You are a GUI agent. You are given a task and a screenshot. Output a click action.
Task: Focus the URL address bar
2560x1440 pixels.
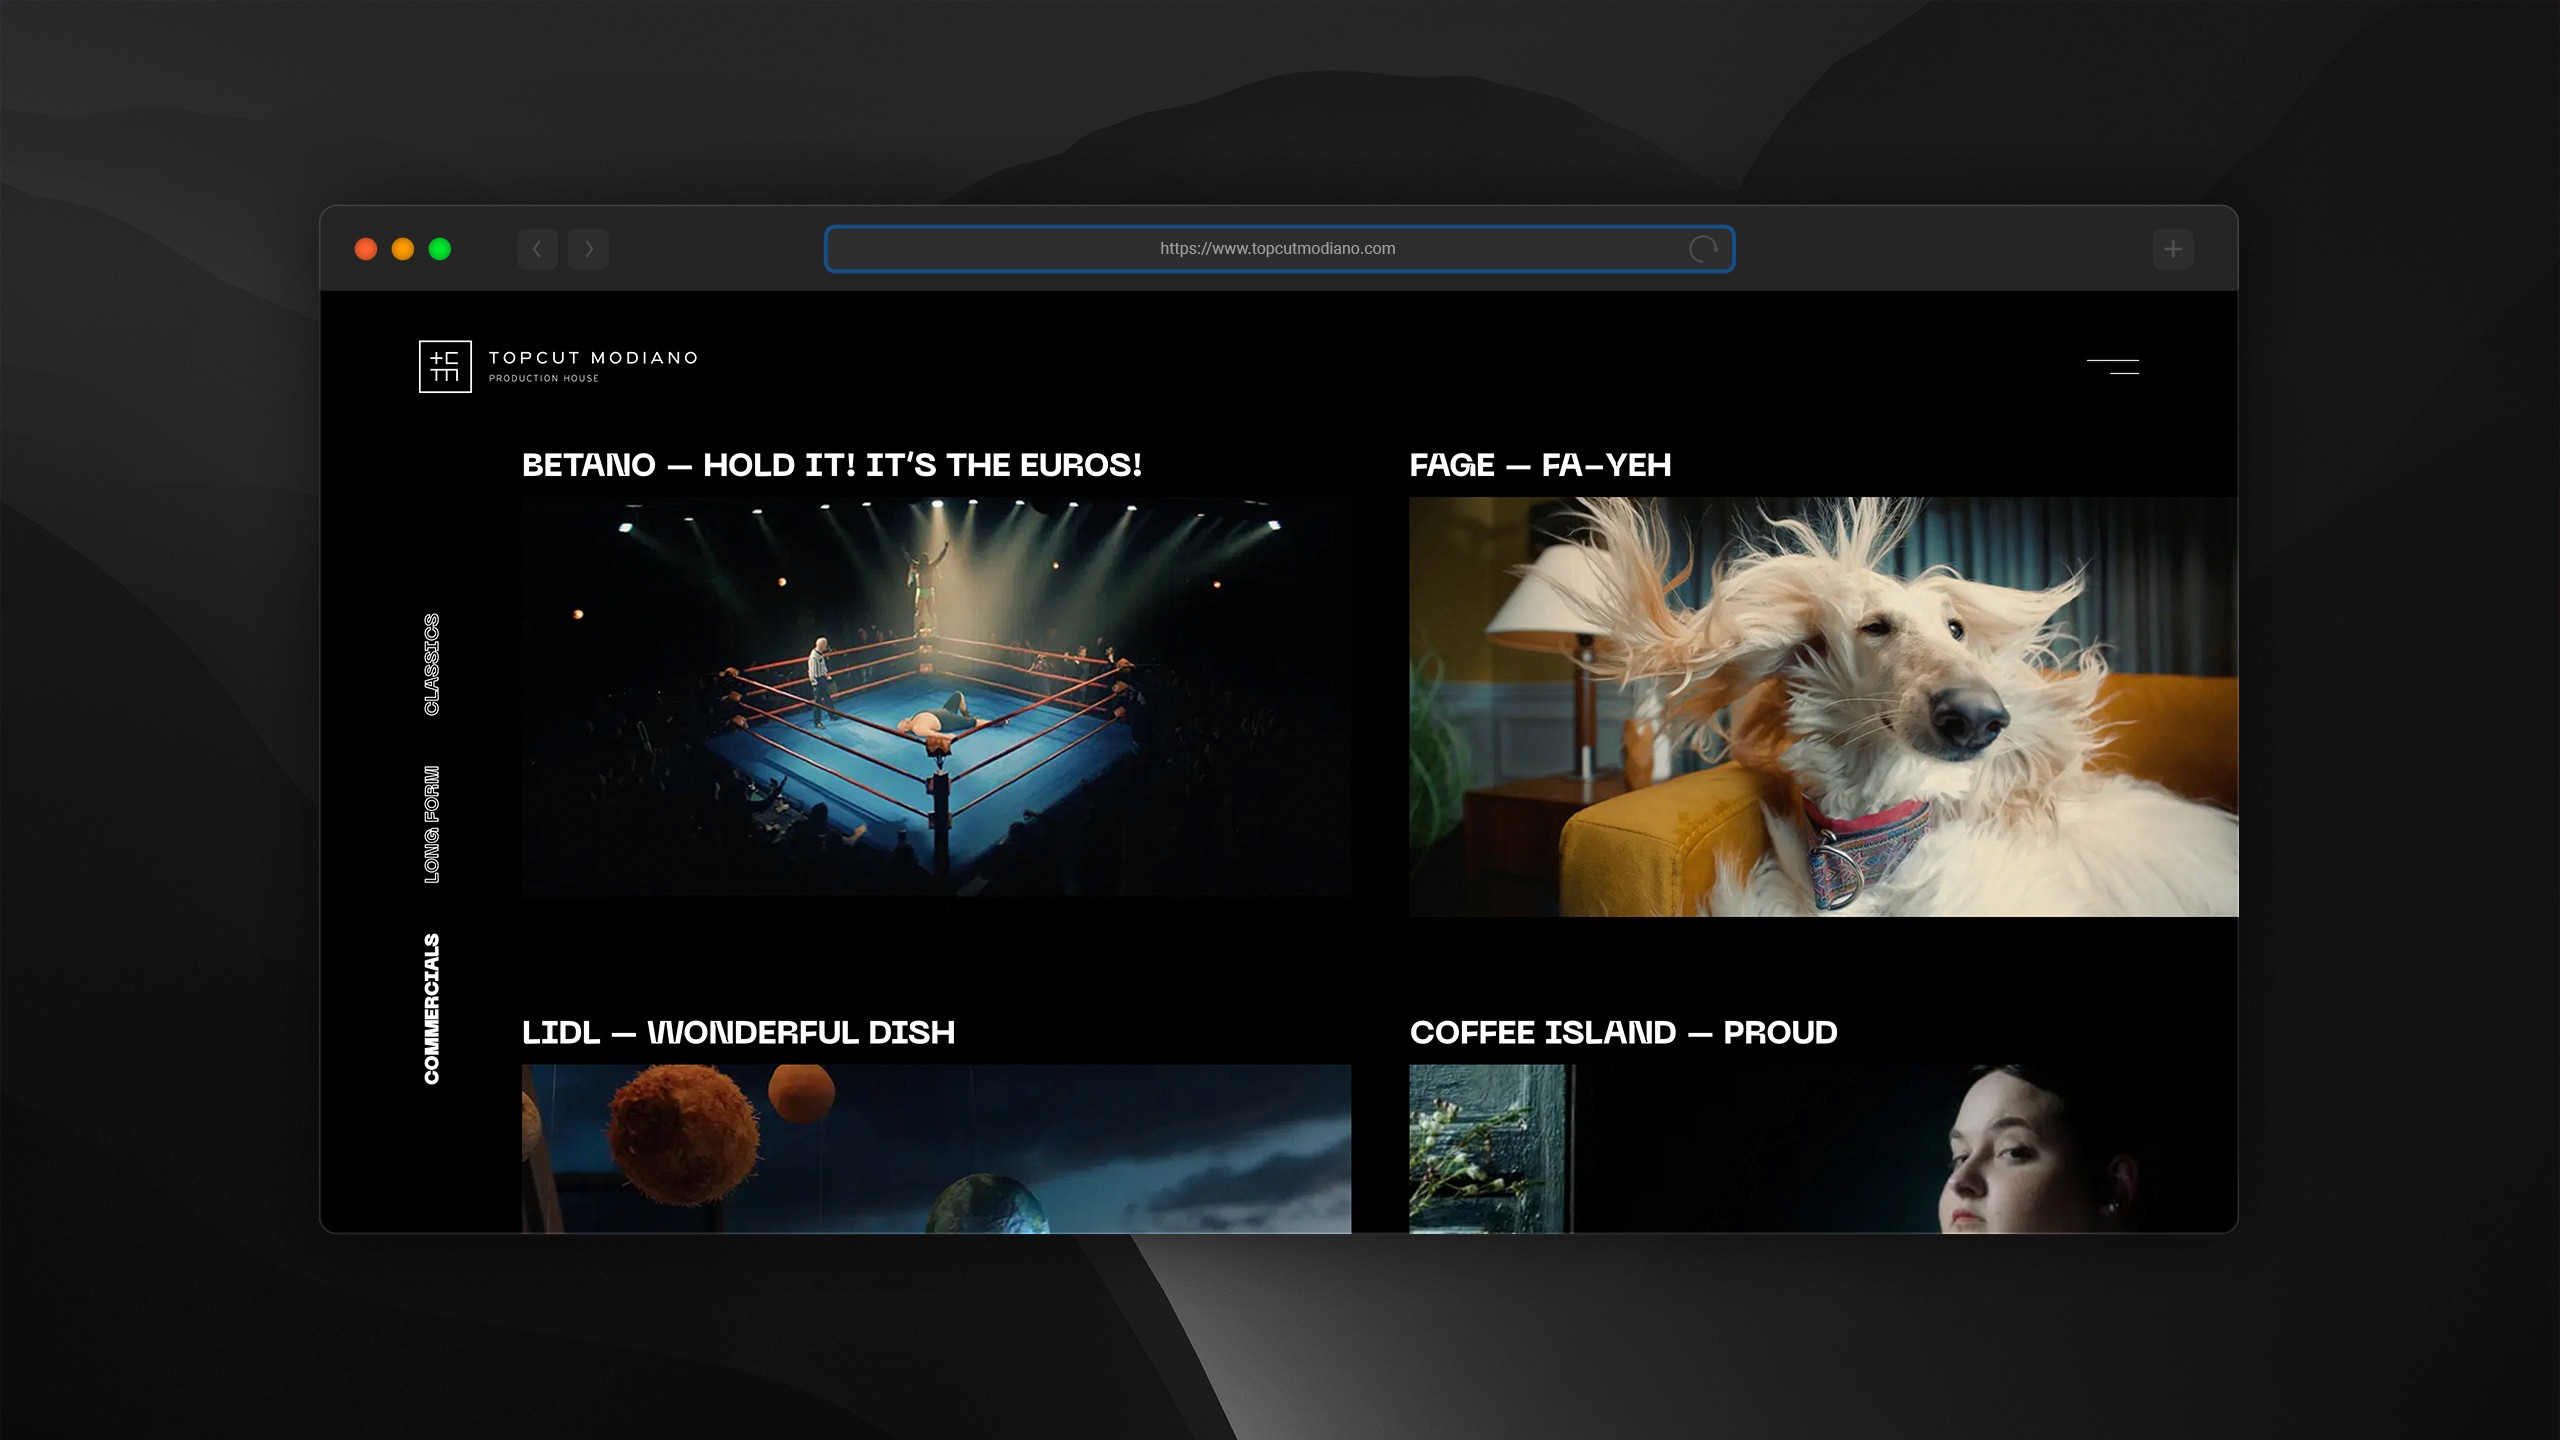point(1277,249)
